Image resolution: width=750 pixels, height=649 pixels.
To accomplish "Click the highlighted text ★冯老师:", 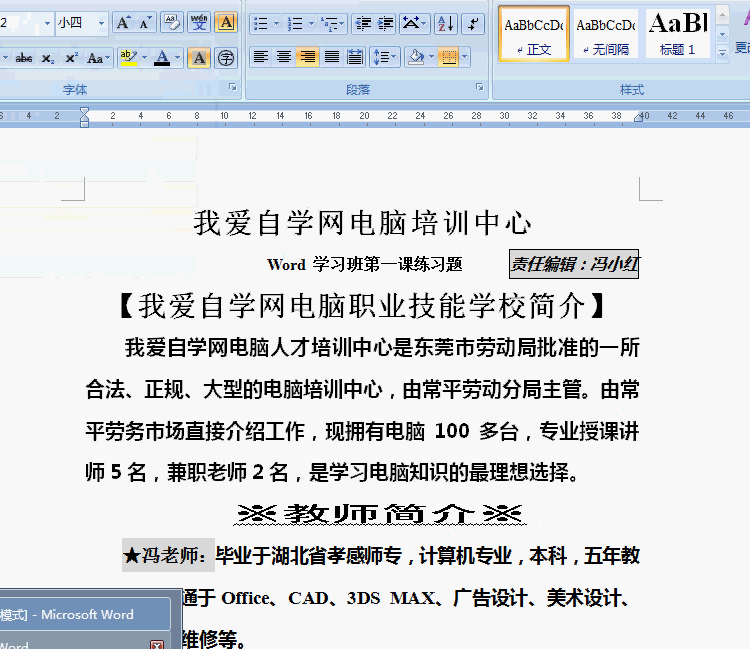I will 167,555.
